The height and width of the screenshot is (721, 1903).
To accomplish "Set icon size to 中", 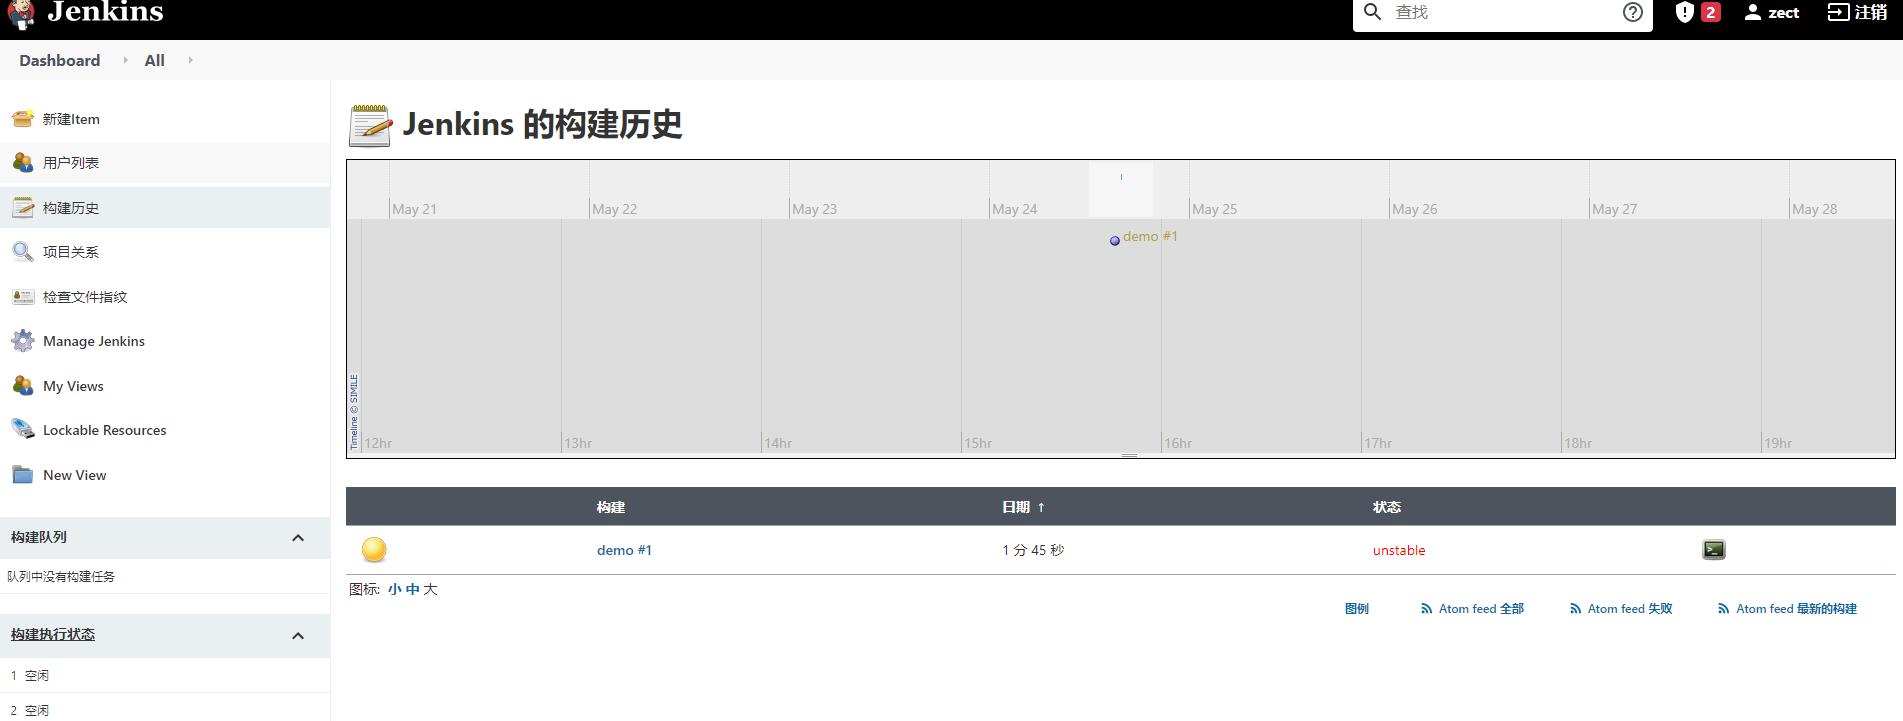I will pyautogui.click(x=413, y=589).
